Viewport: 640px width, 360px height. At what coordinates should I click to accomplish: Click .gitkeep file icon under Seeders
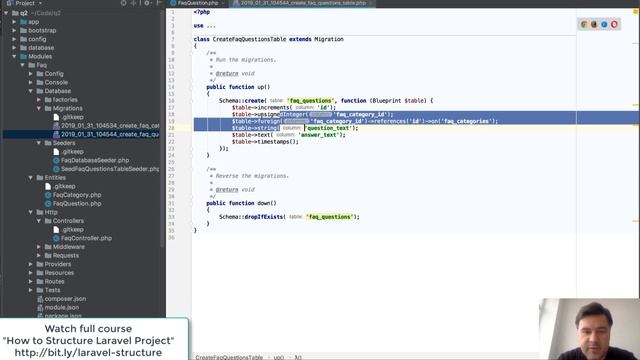pyautogui.click(x=56, y=152)
